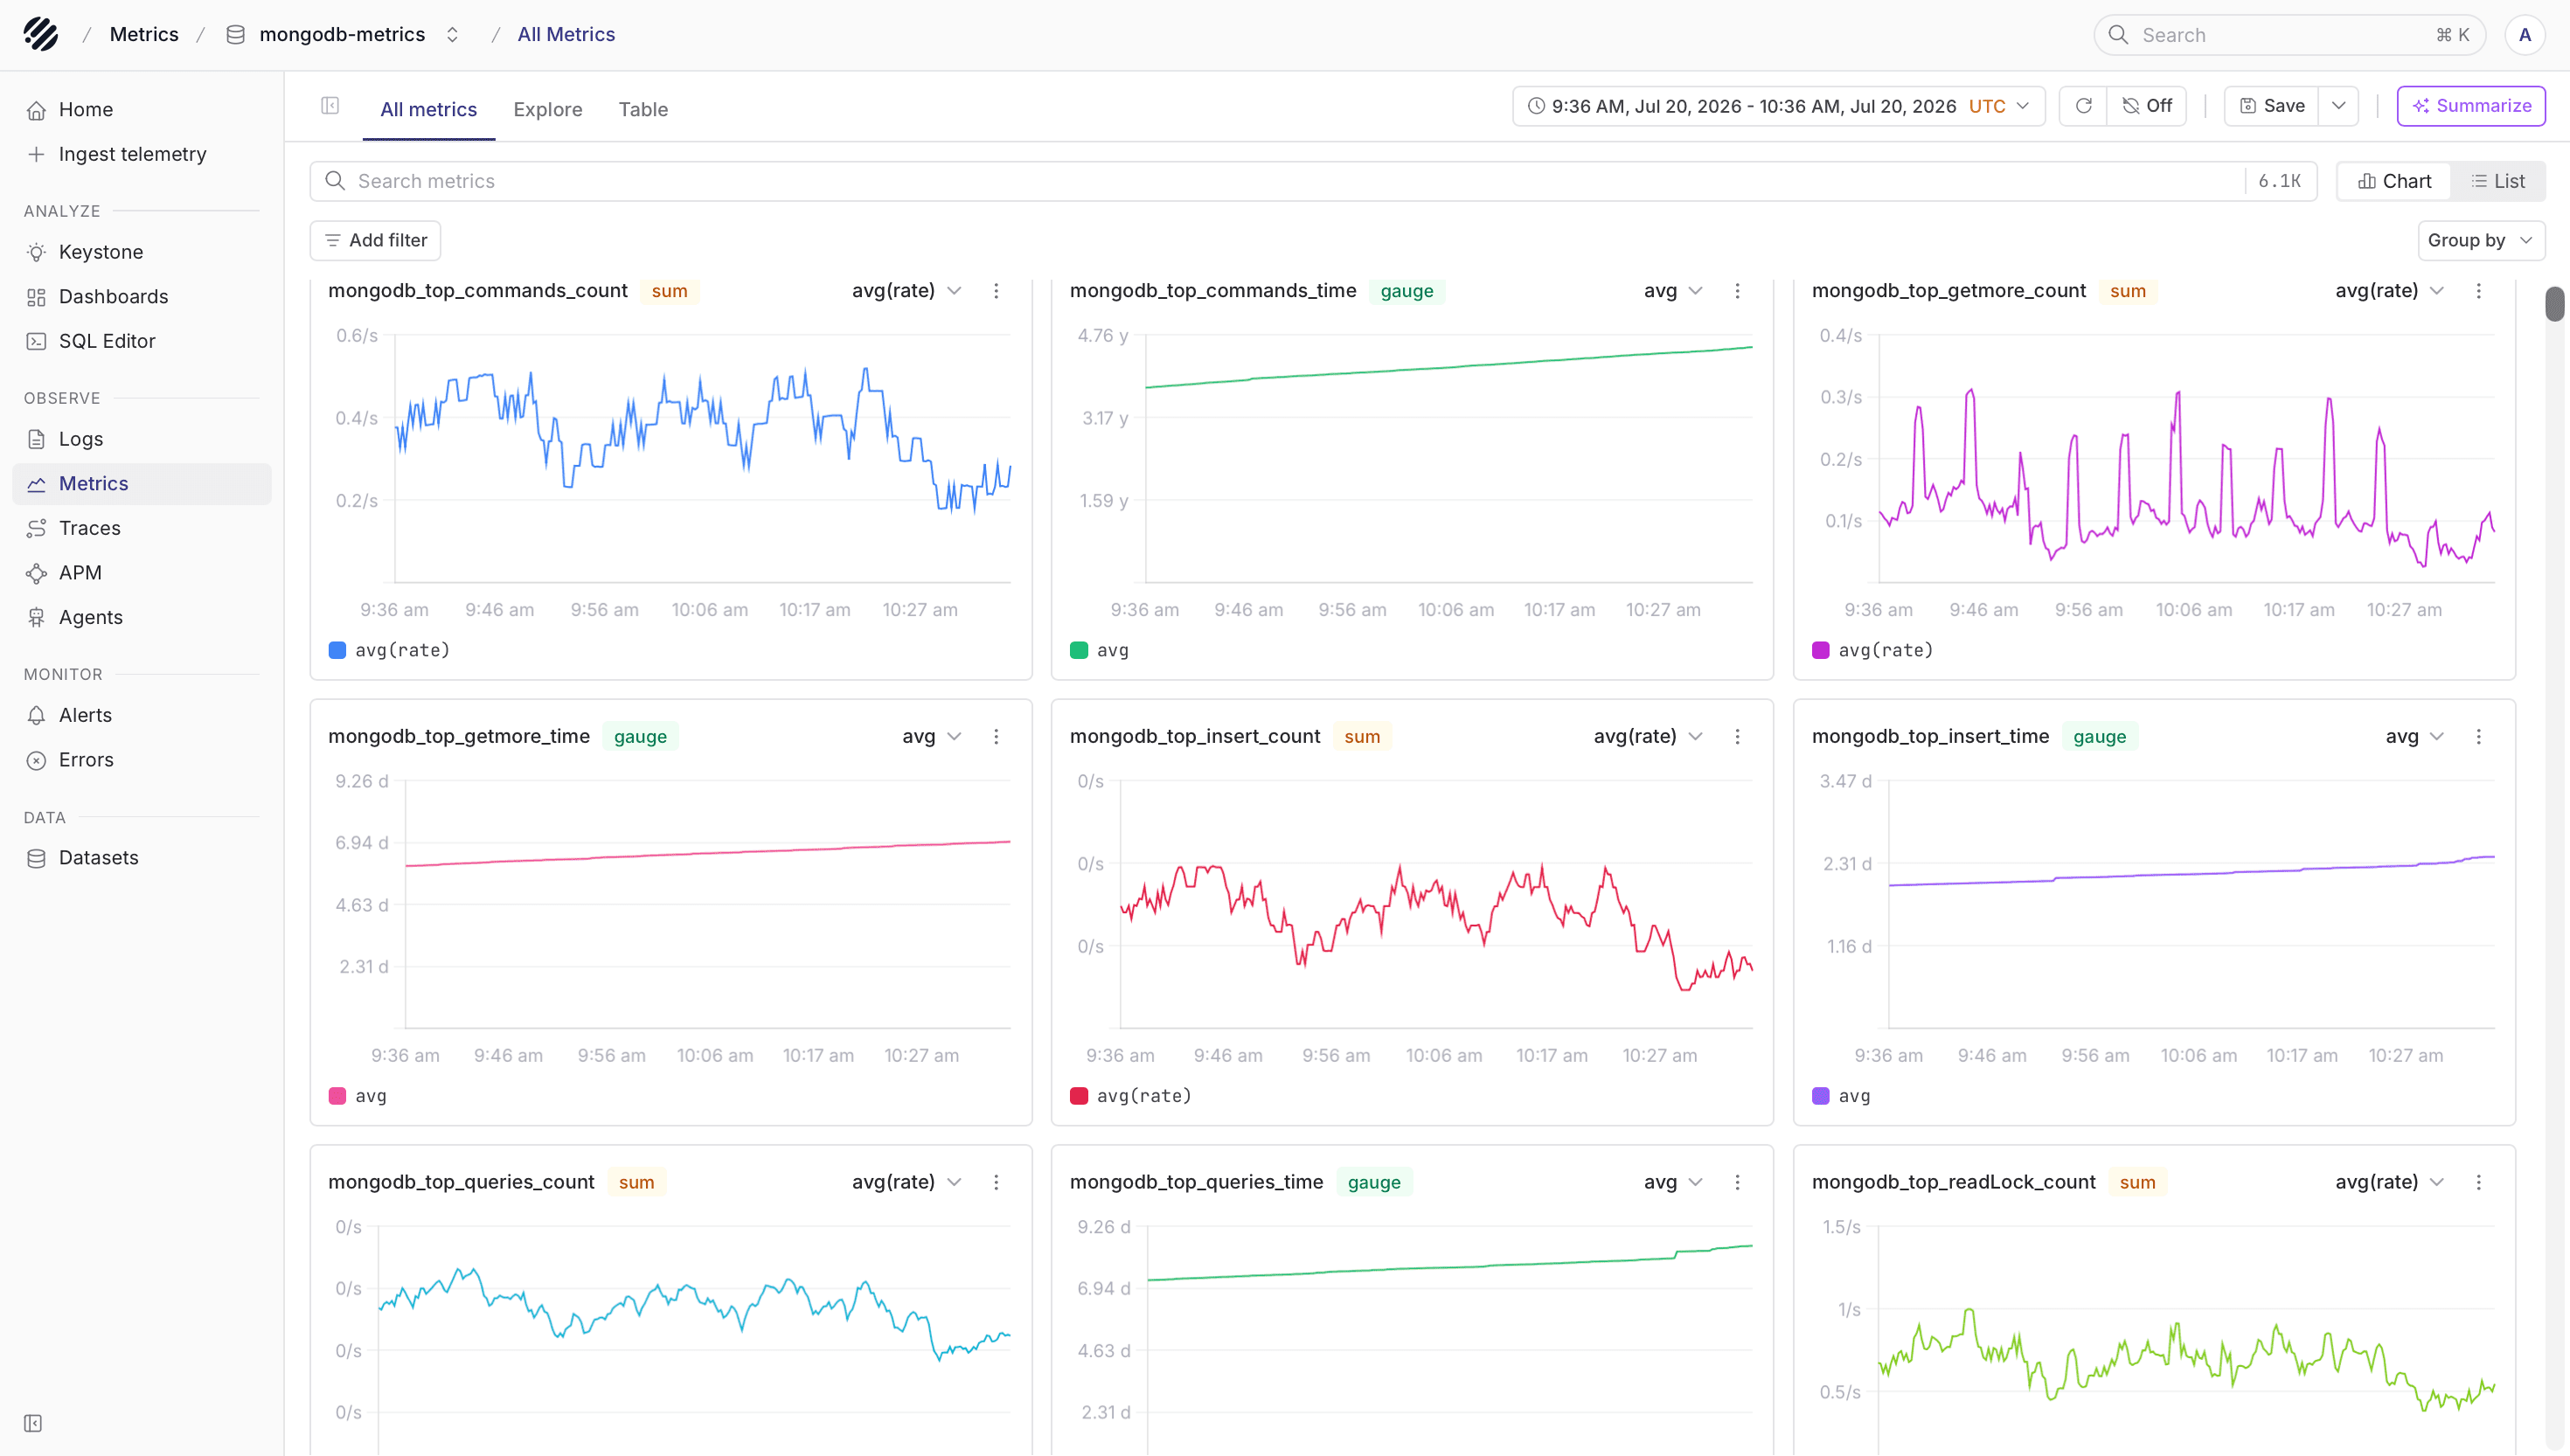The height and width of the screenshot is (1456, 2570).
Task: Click the Summarize button
Action: point(2471,106)
